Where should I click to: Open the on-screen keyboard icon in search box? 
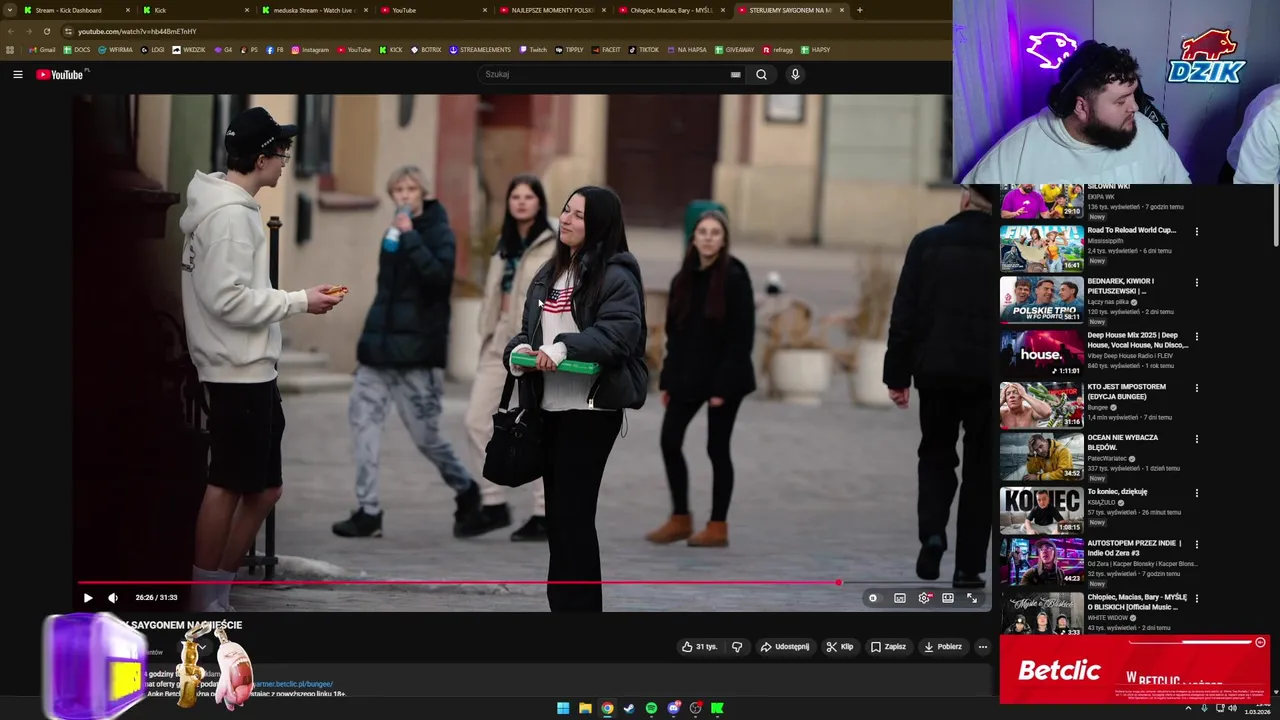click(736, 74)
